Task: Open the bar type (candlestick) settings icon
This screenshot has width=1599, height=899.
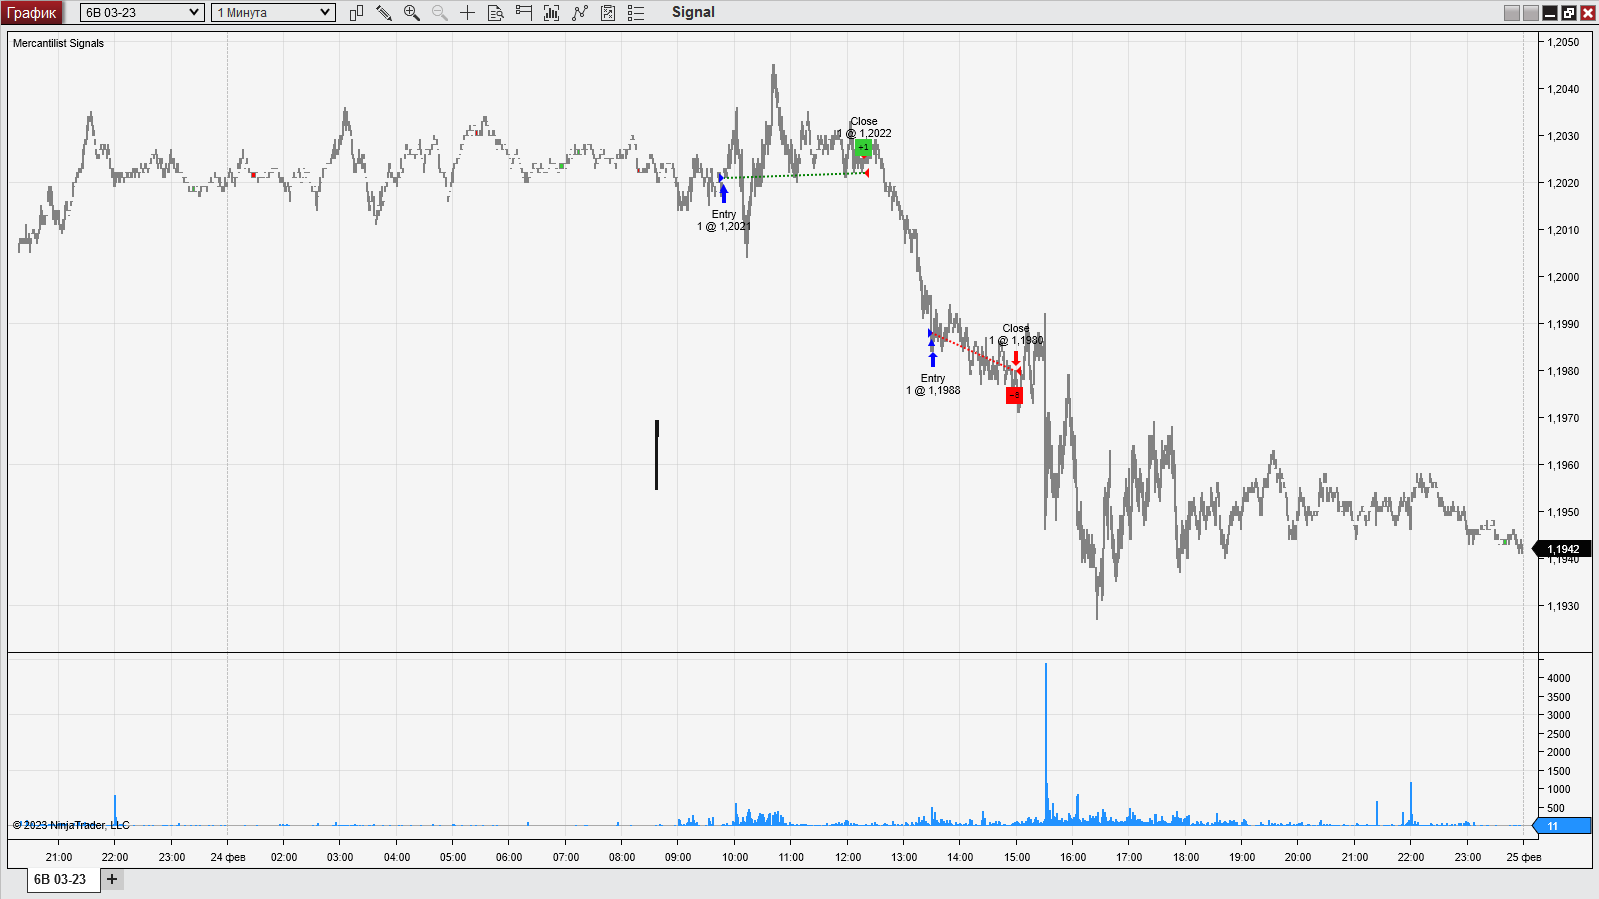Action: (356, 13)
